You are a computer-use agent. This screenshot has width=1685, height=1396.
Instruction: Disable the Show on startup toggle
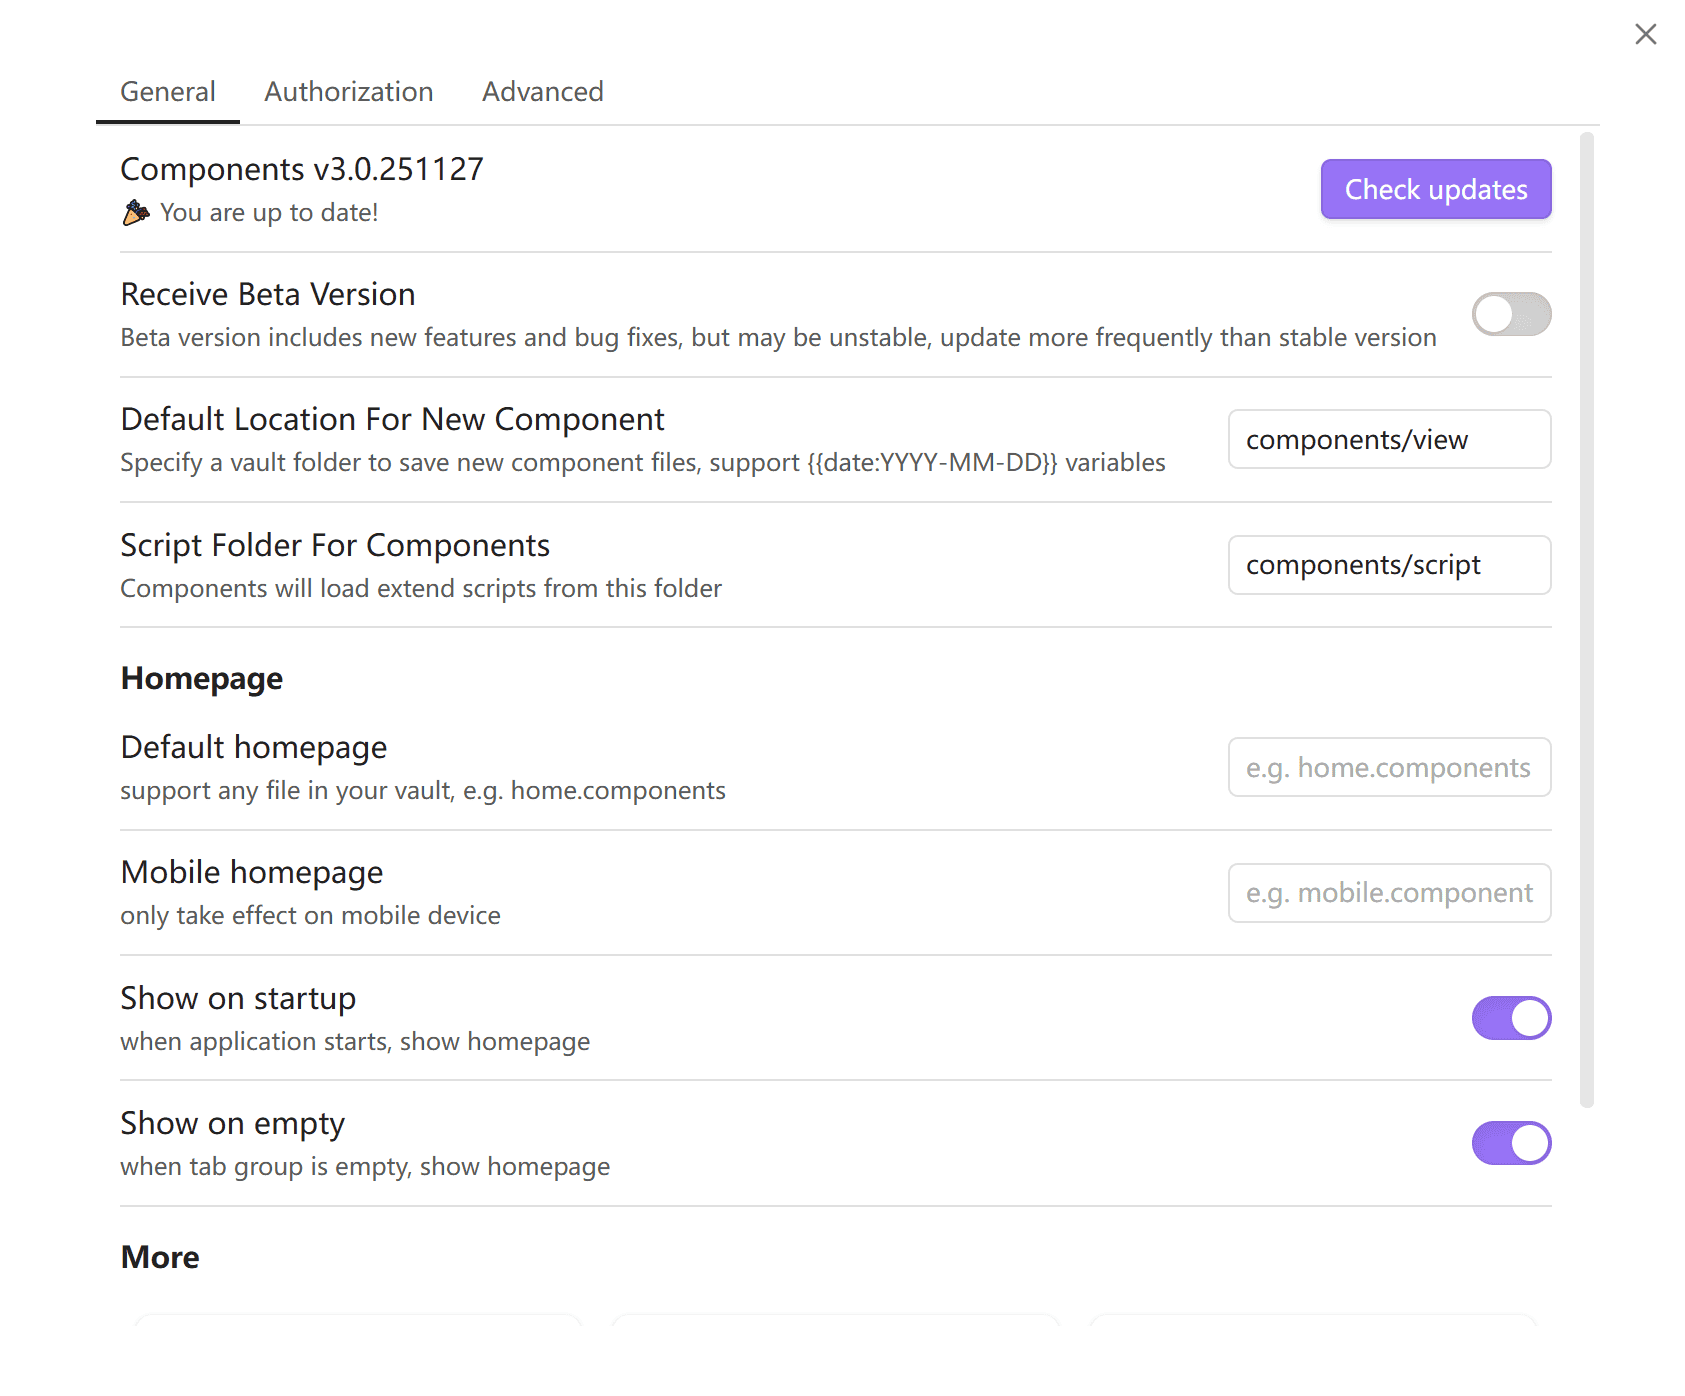point(1510,1018)
